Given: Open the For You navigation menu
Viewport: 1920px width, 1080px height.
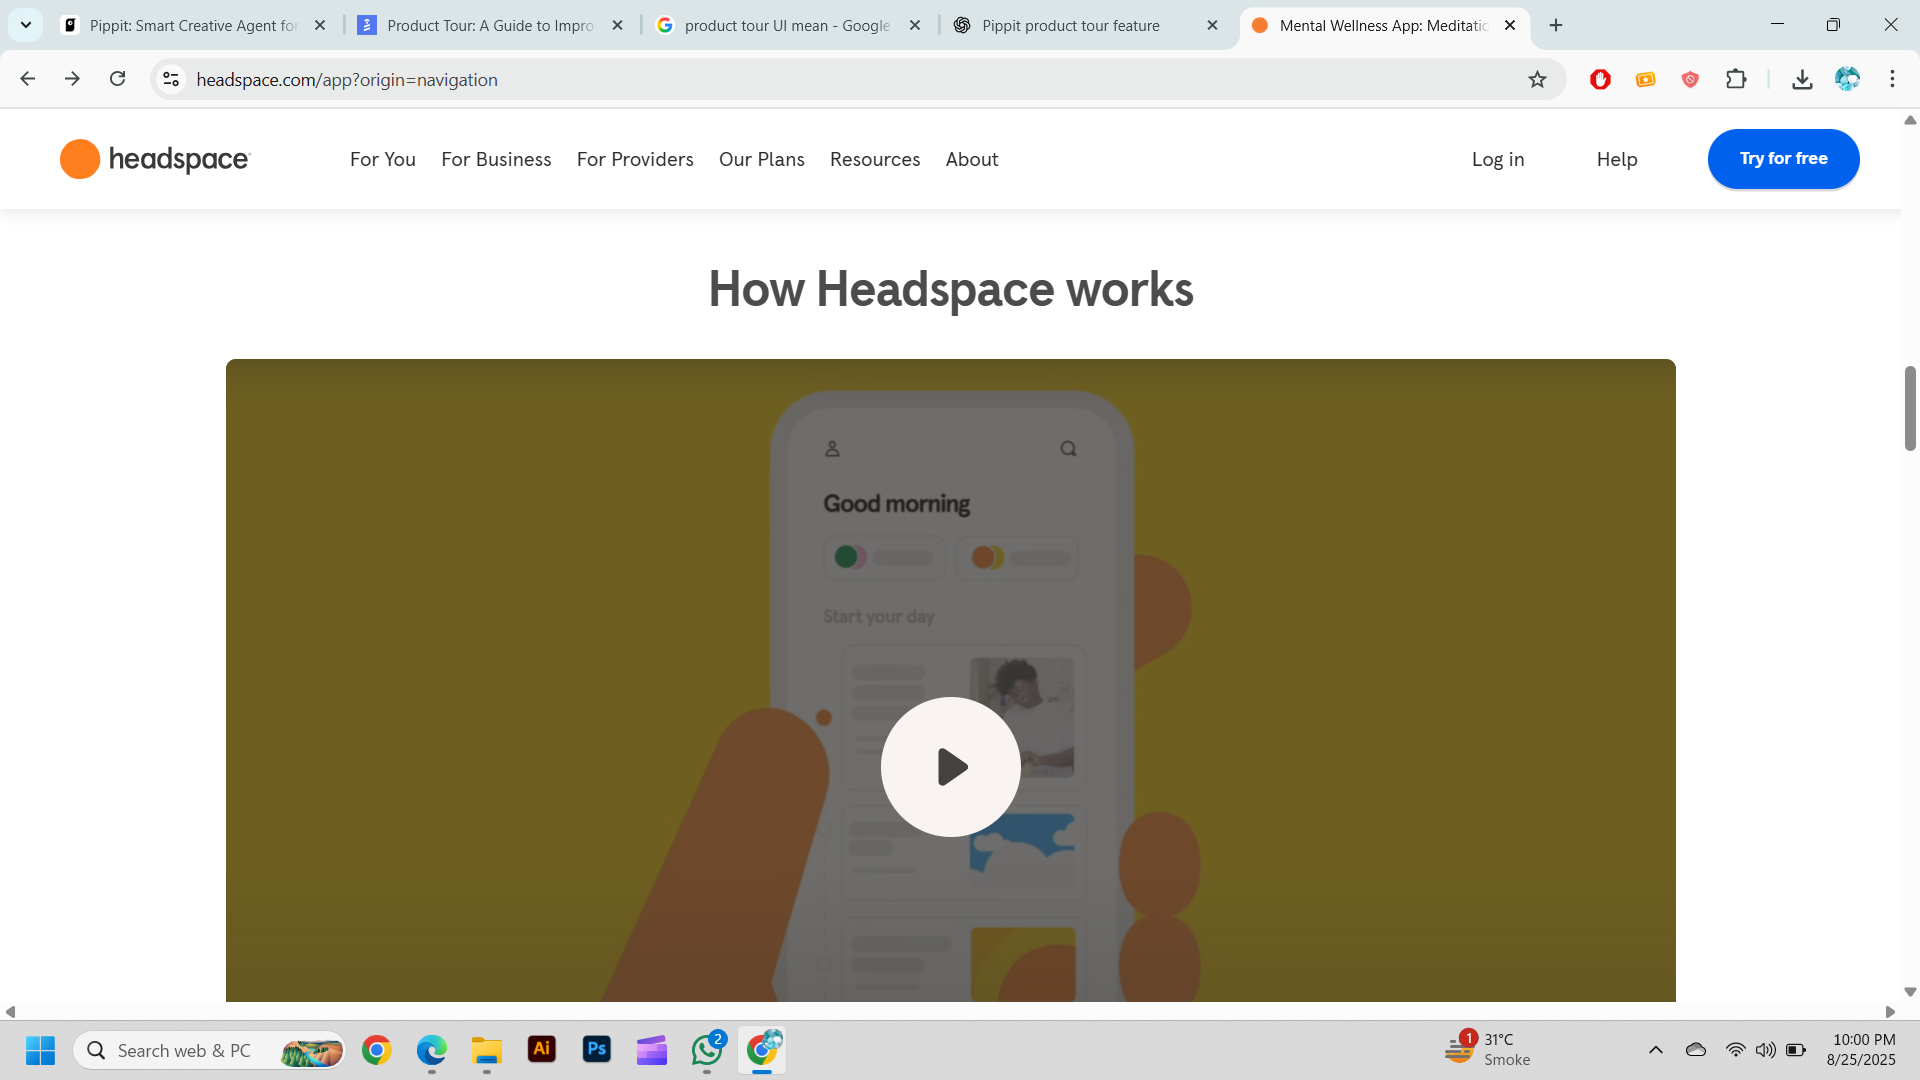Looking at the screenshot, I should tap(382, 159).
